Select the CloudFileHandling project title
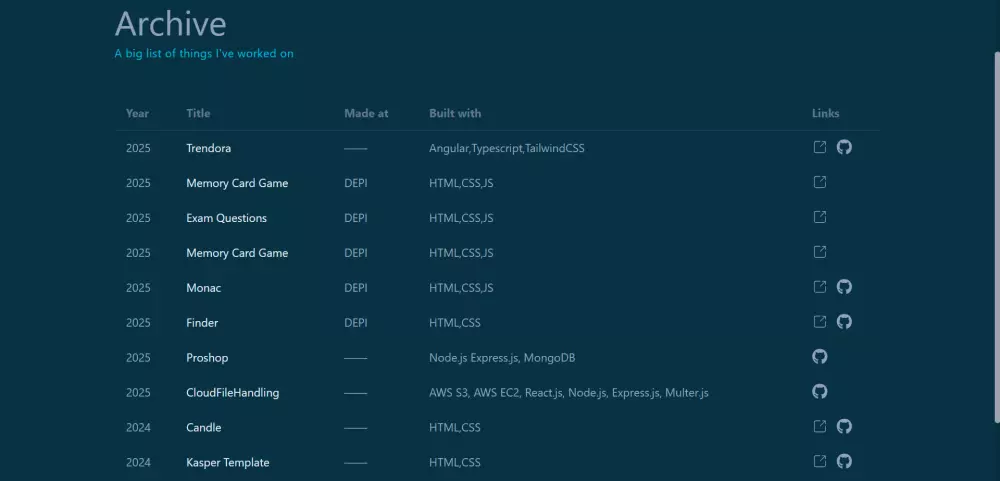Image resolution: width=1000 pixels, height=481 pixels. click(x=232, y=393)
